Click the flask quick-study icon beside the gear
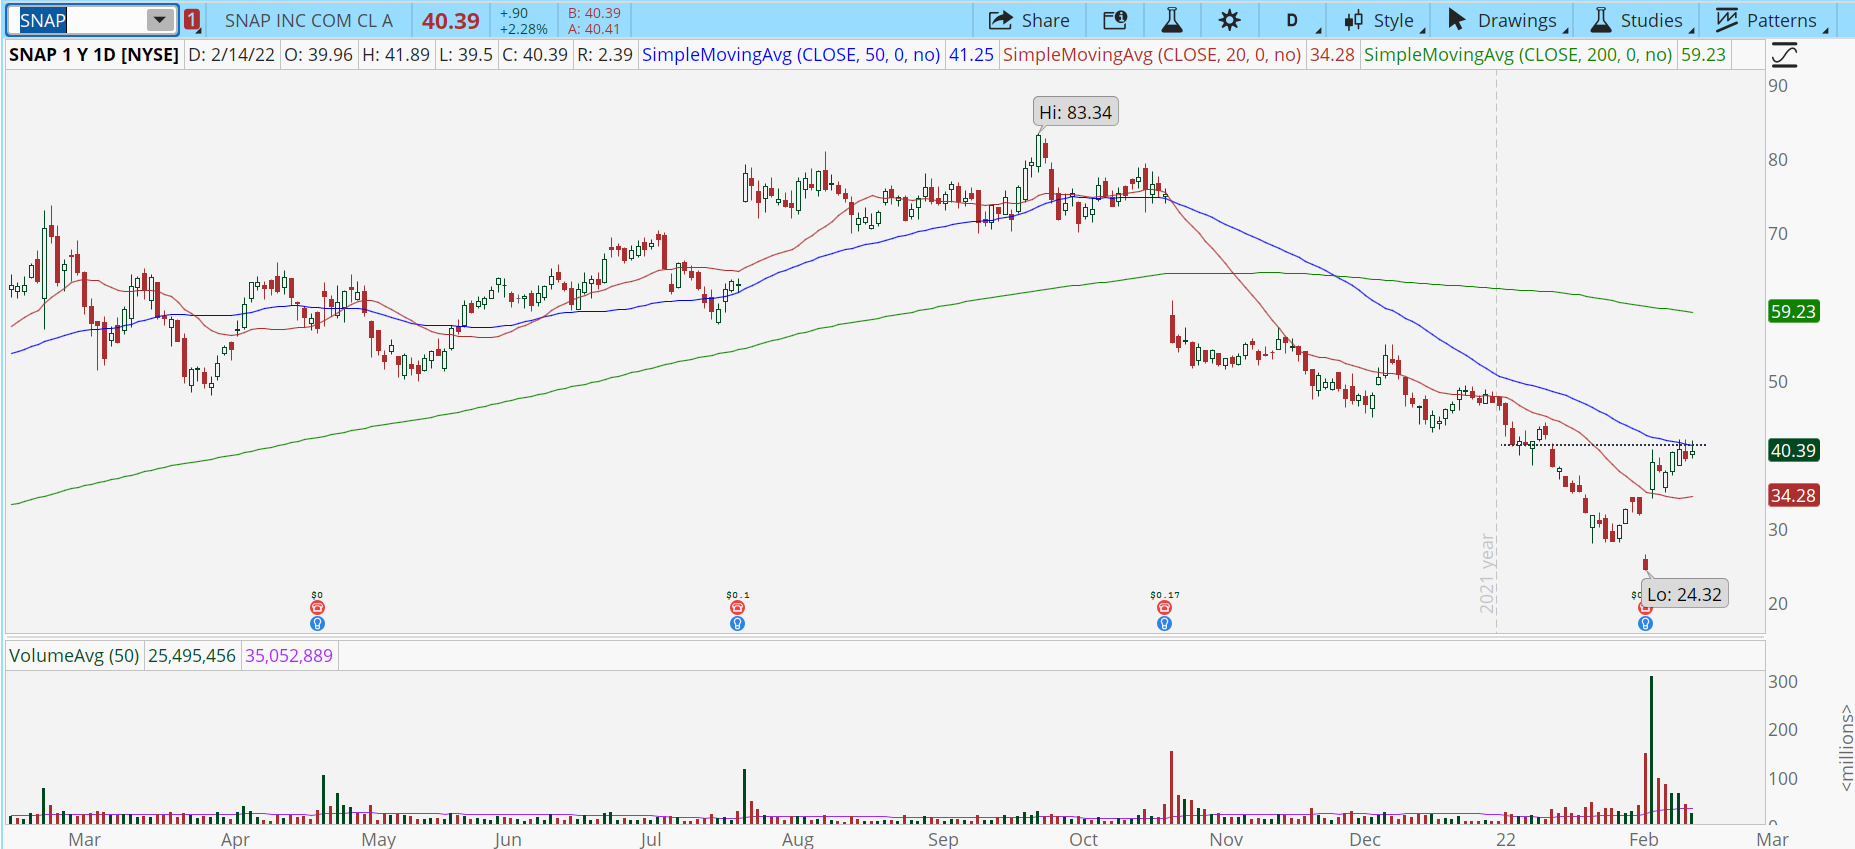Screen dimensions: 1855x849 tap(1172, 20)
